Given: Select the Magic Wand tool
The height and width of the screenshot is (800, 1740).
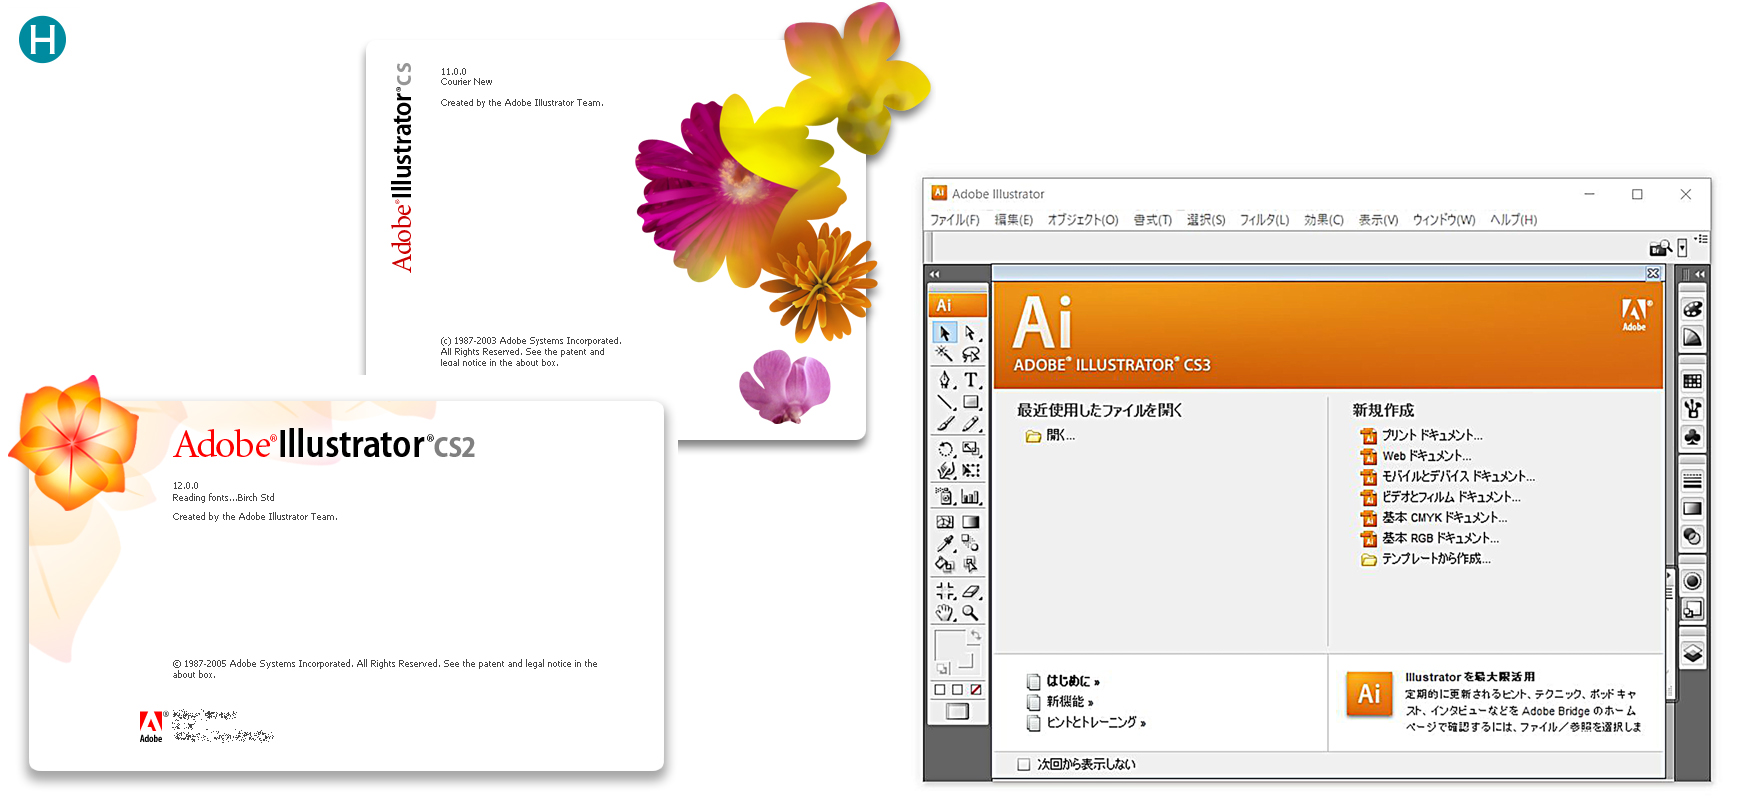Looking at the screenshot, I should pos(945,354).
